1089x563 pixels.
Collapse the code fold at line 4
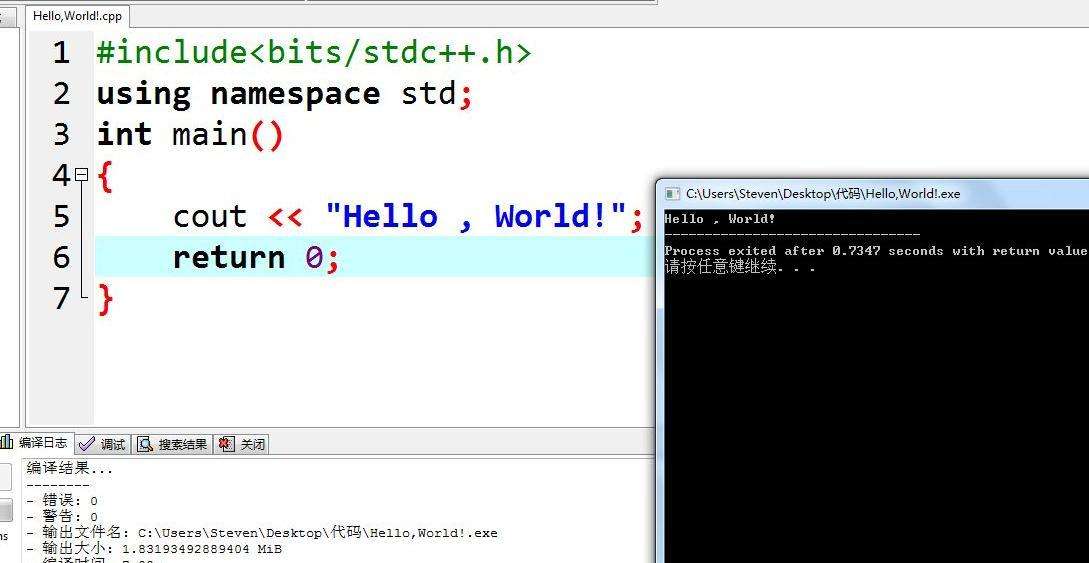point(82,174)
